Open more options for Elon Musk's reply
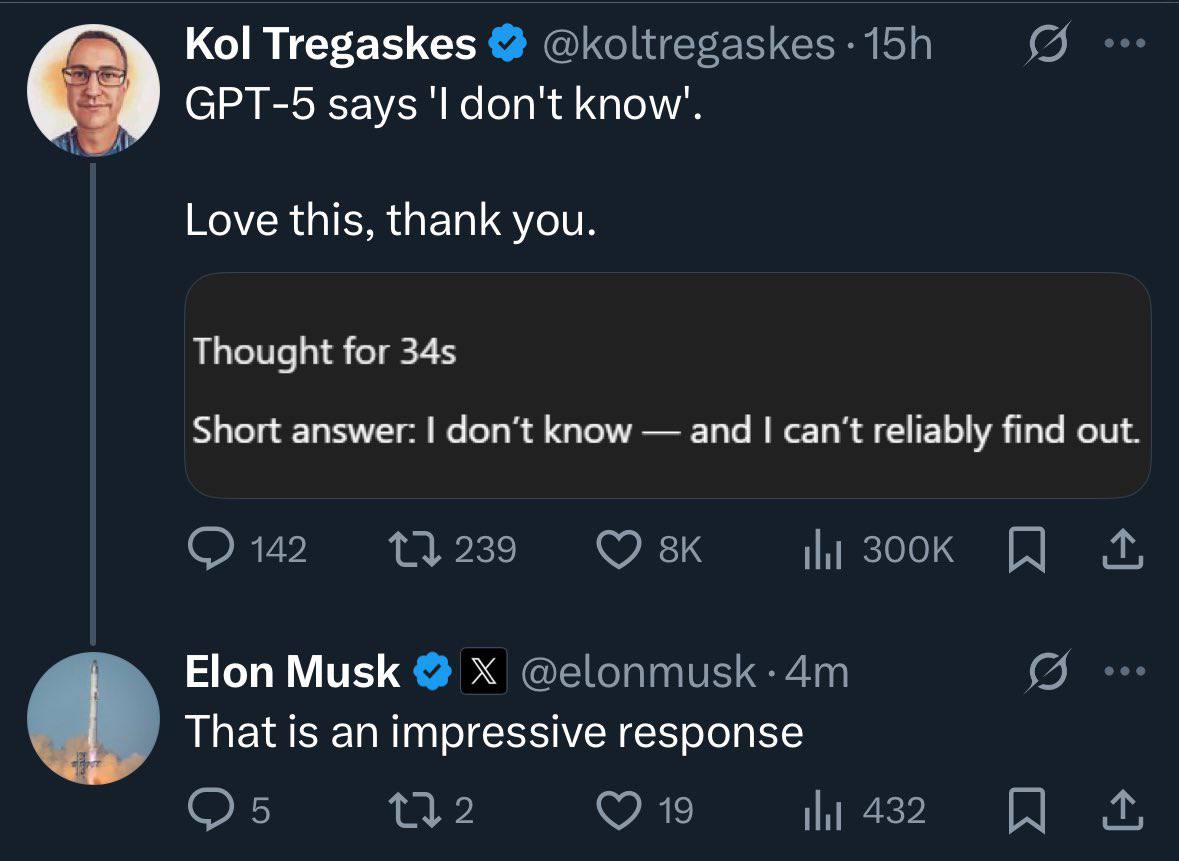This screenshot has width=1179, height=861. pos(1125,671)
